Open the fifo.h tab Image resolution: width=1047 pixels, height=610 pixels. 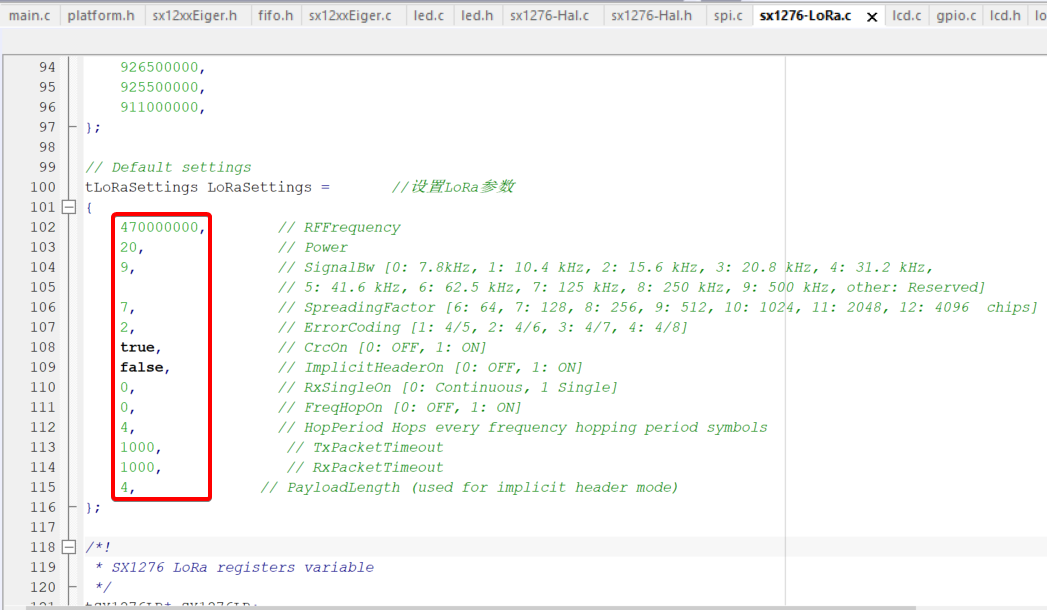coord(275,16)
